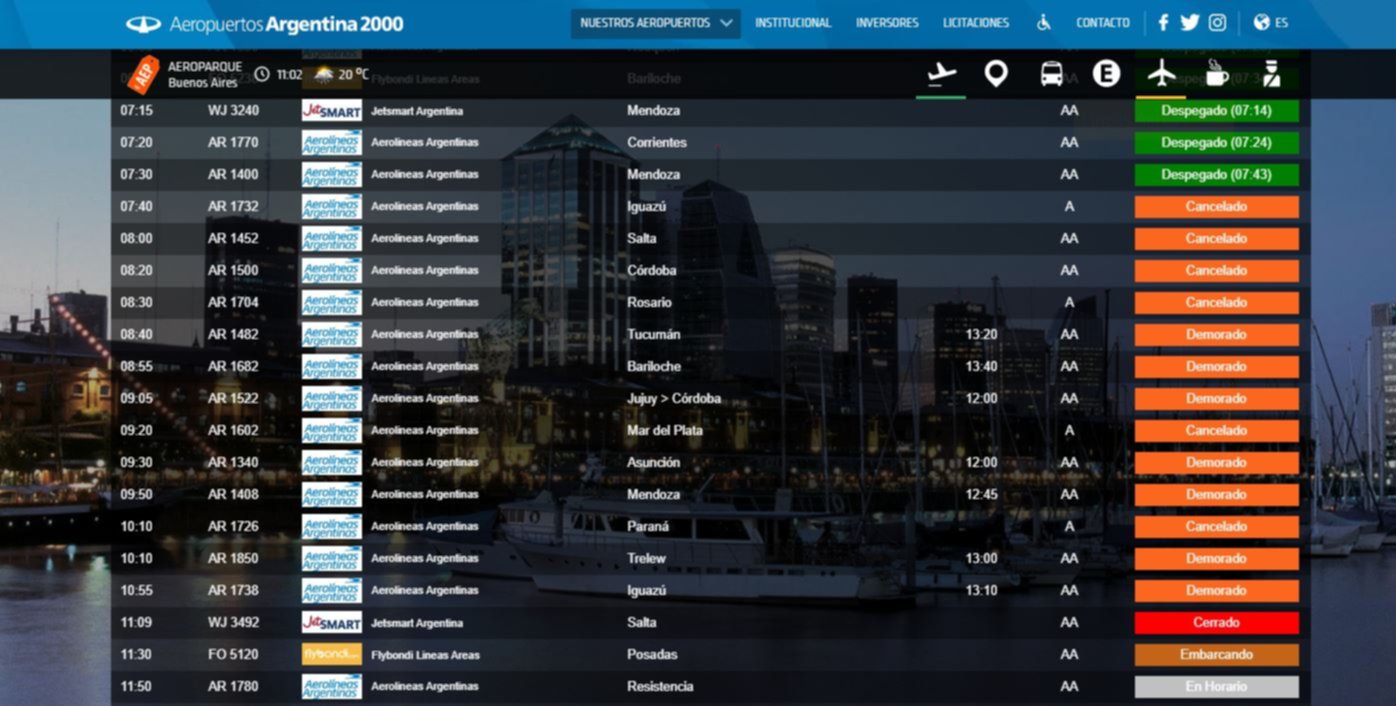Click destination Asunción
This screenshot has height=706, width=1396.
point(654,462)
